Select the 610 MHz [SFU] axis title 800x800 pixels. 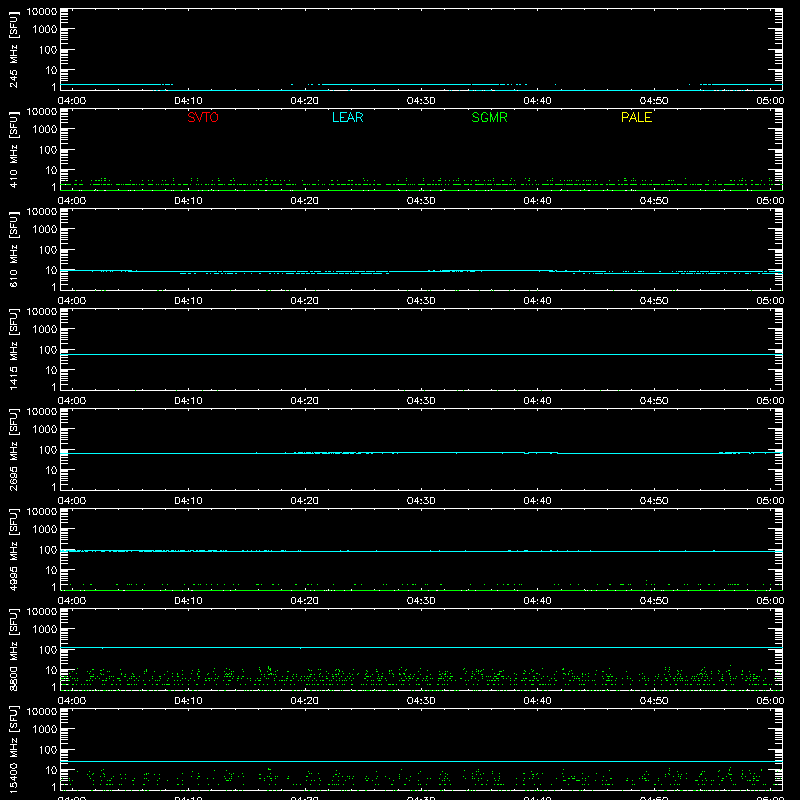click(x=13, y=249)
